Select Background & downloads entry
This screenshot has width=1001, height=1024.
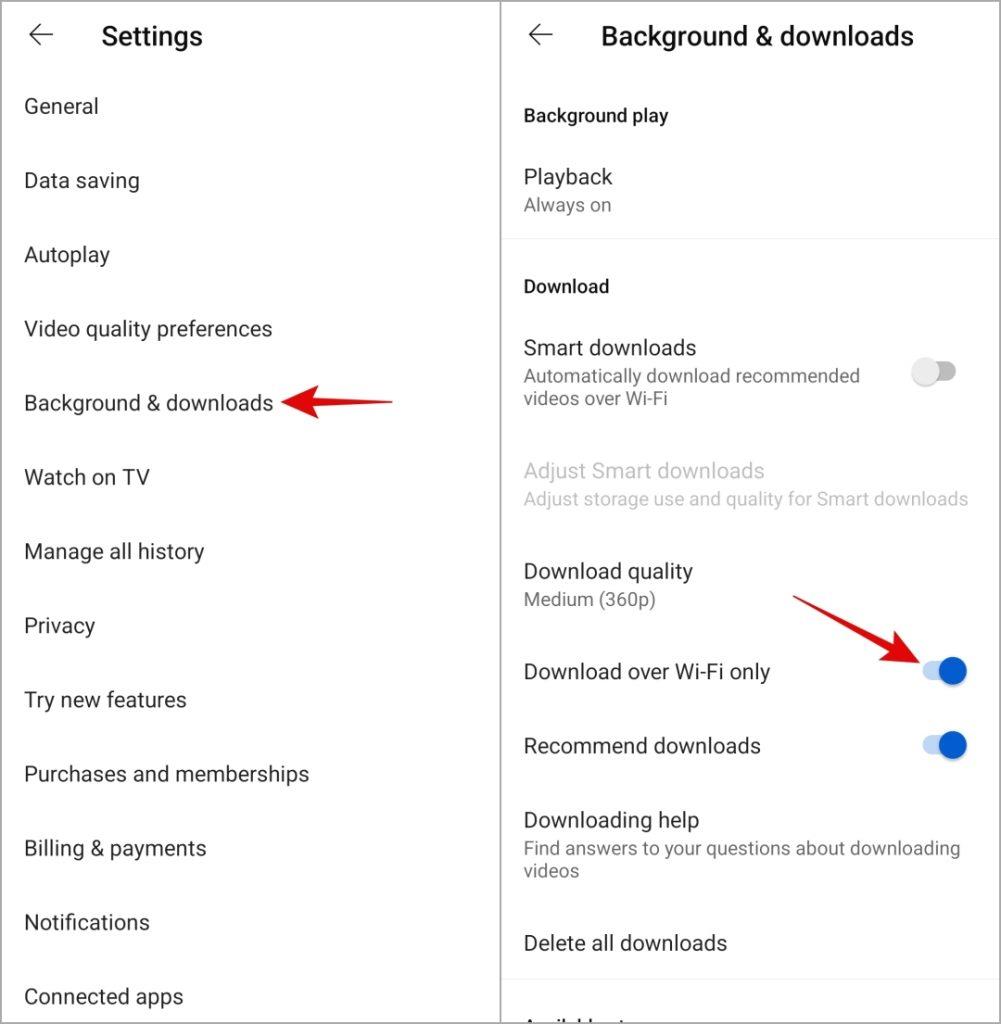(250, 403)
